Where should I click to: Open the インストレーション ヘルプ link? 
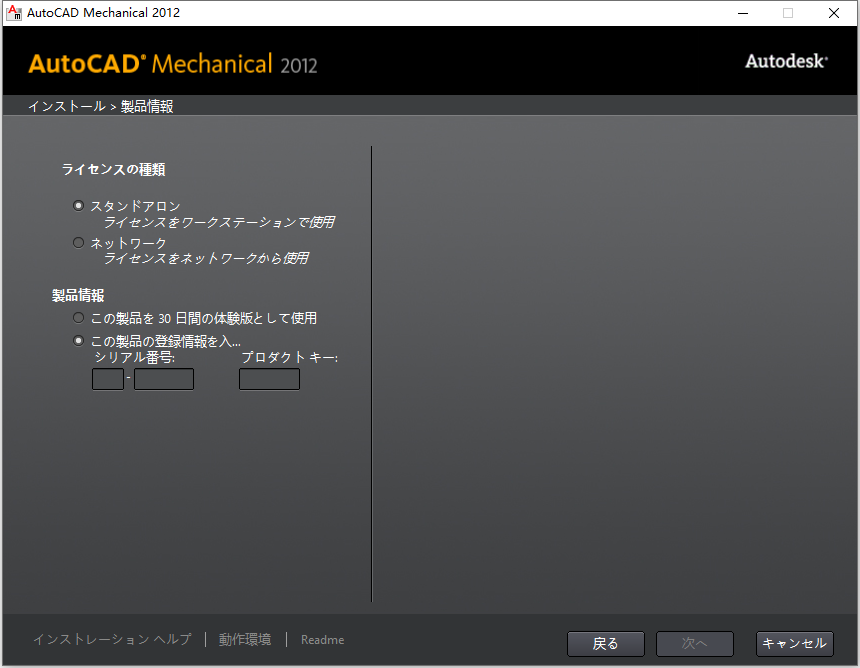pos(112,639)
